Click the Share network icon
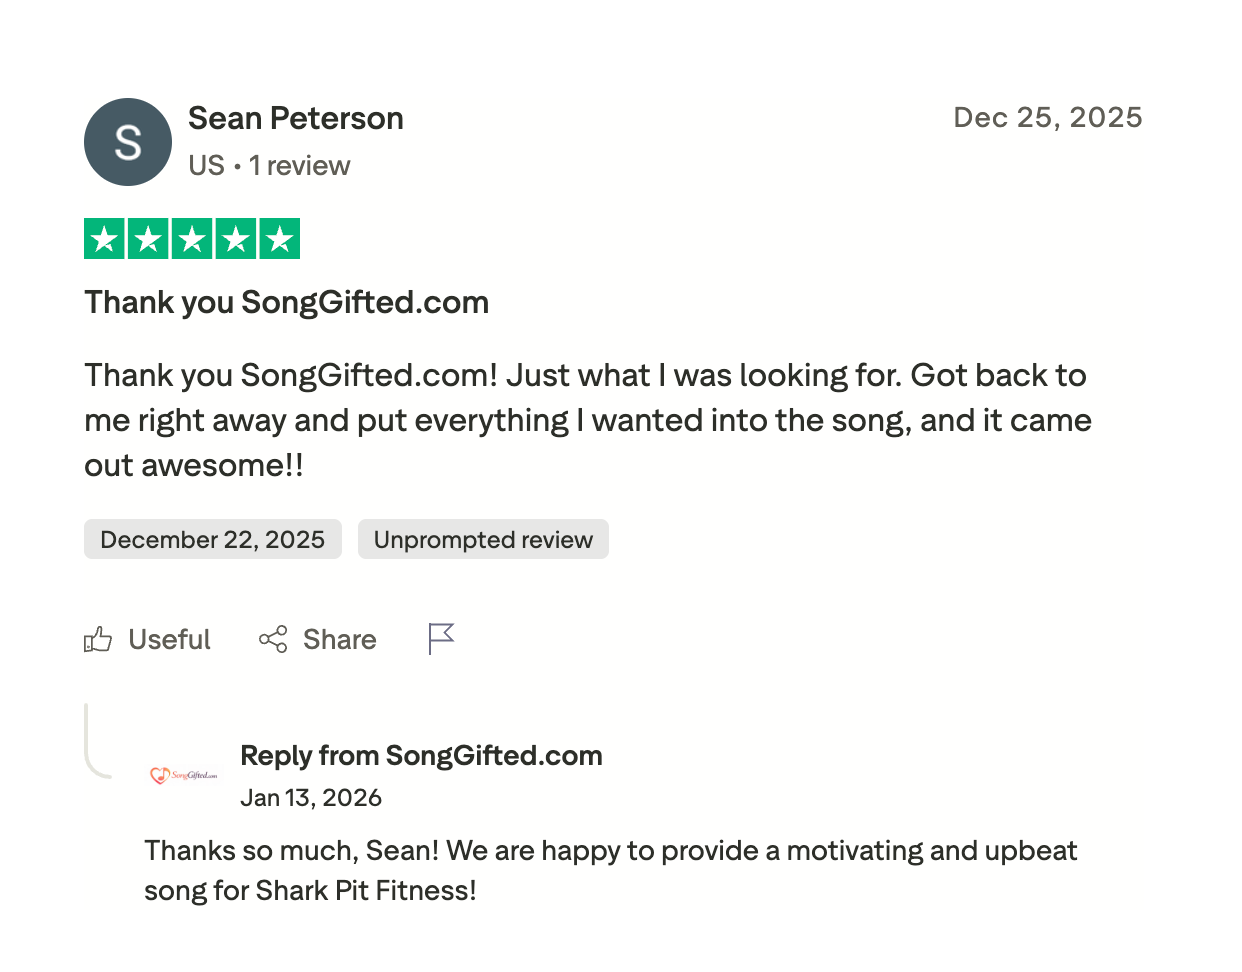Screen dimensions: 1242x972 (273, 640)
